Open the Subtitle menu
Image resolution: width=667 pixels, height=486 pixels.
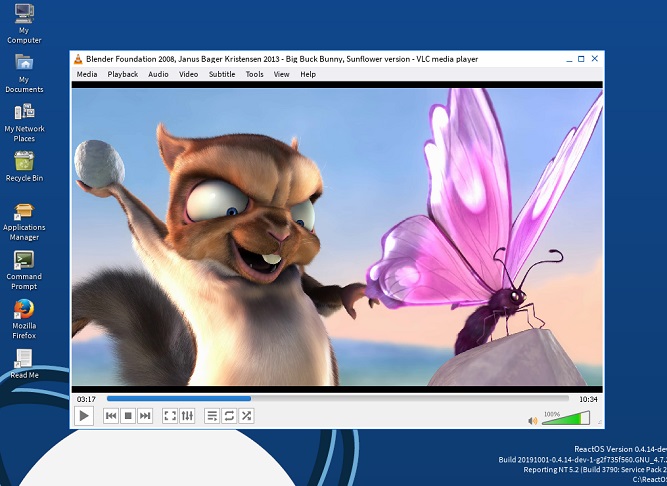pos(222,74)
